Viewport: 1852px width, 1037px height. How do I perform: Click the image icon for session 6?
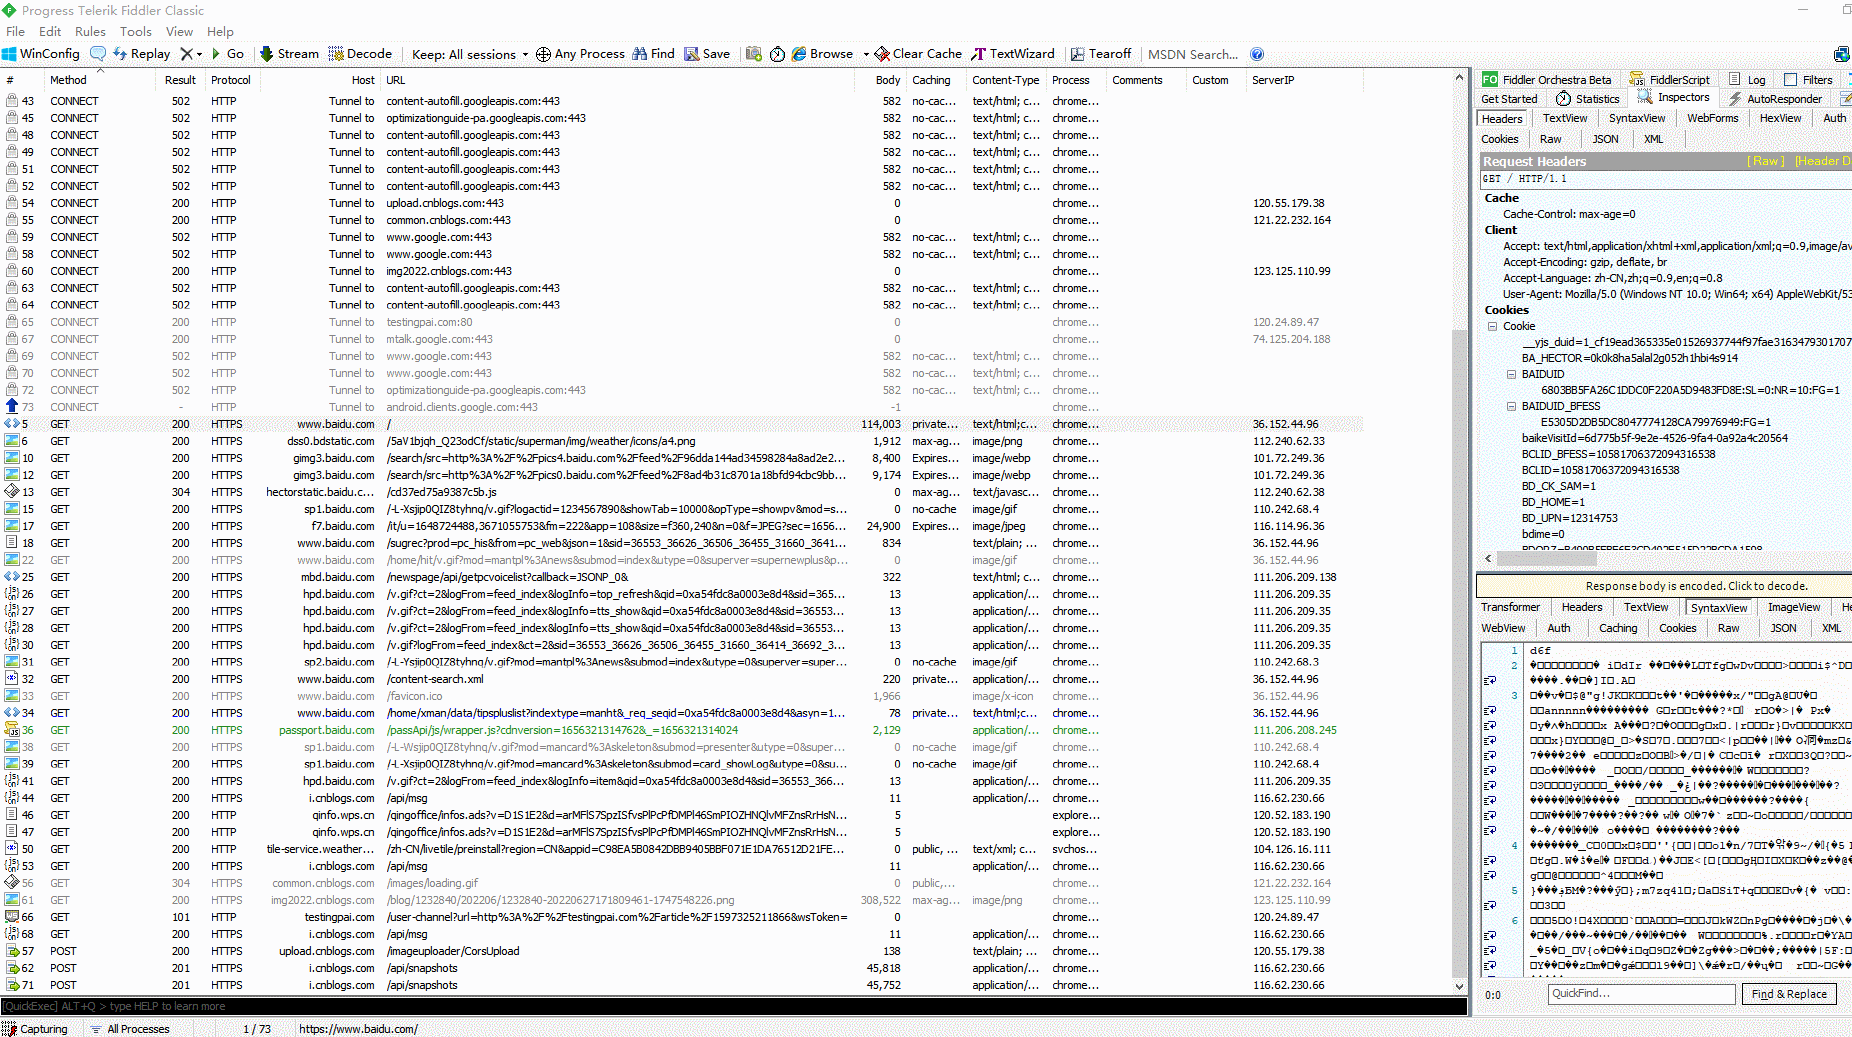(x=12, y=441)
